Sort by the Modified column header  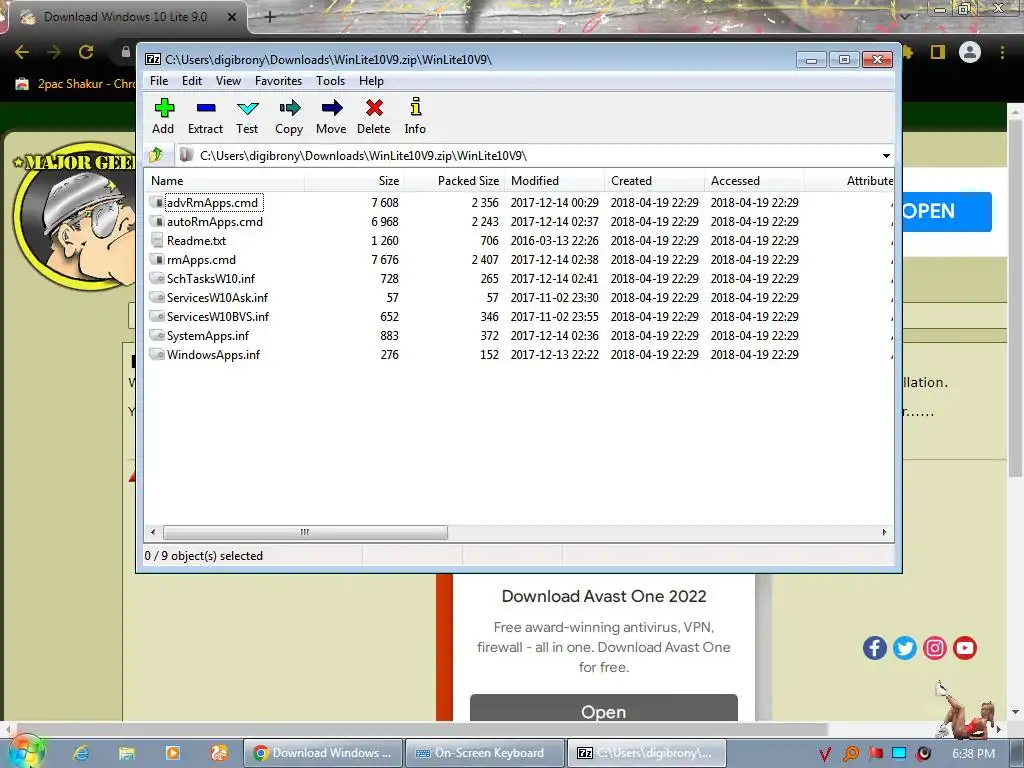[x=554, y=181]
